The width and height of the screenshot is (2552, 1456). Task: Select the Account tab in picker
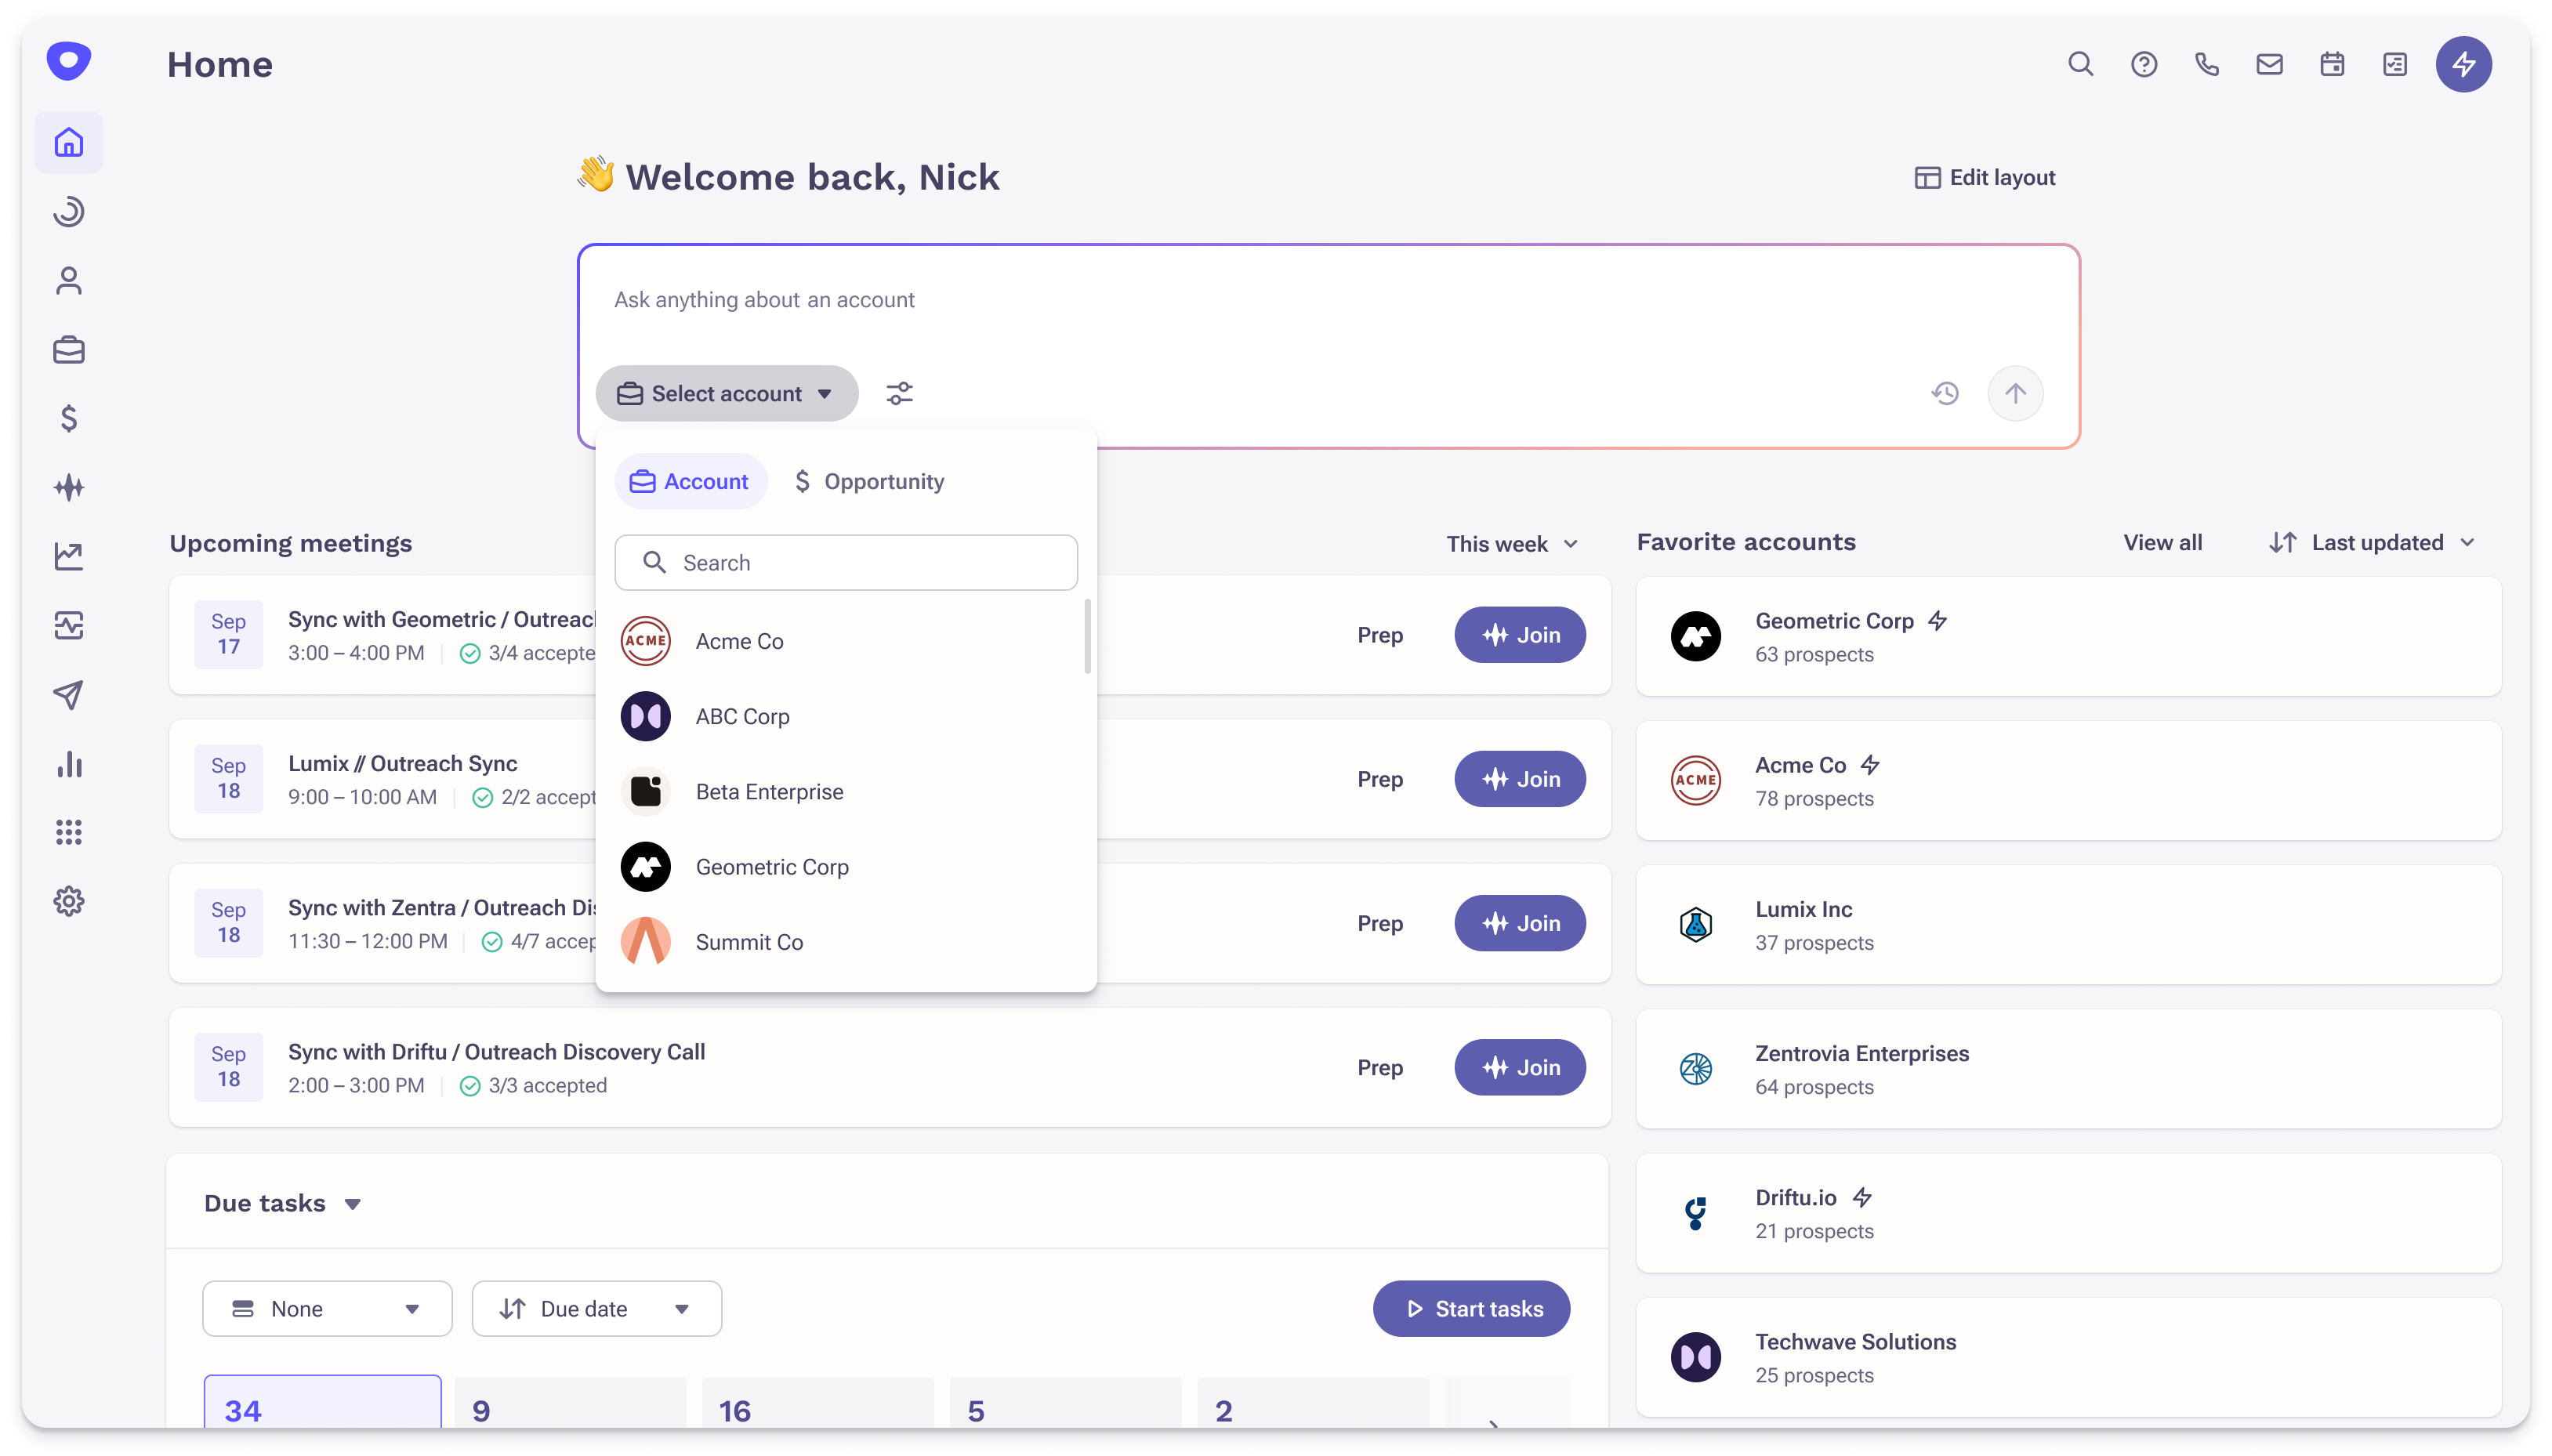pos(690,481)
